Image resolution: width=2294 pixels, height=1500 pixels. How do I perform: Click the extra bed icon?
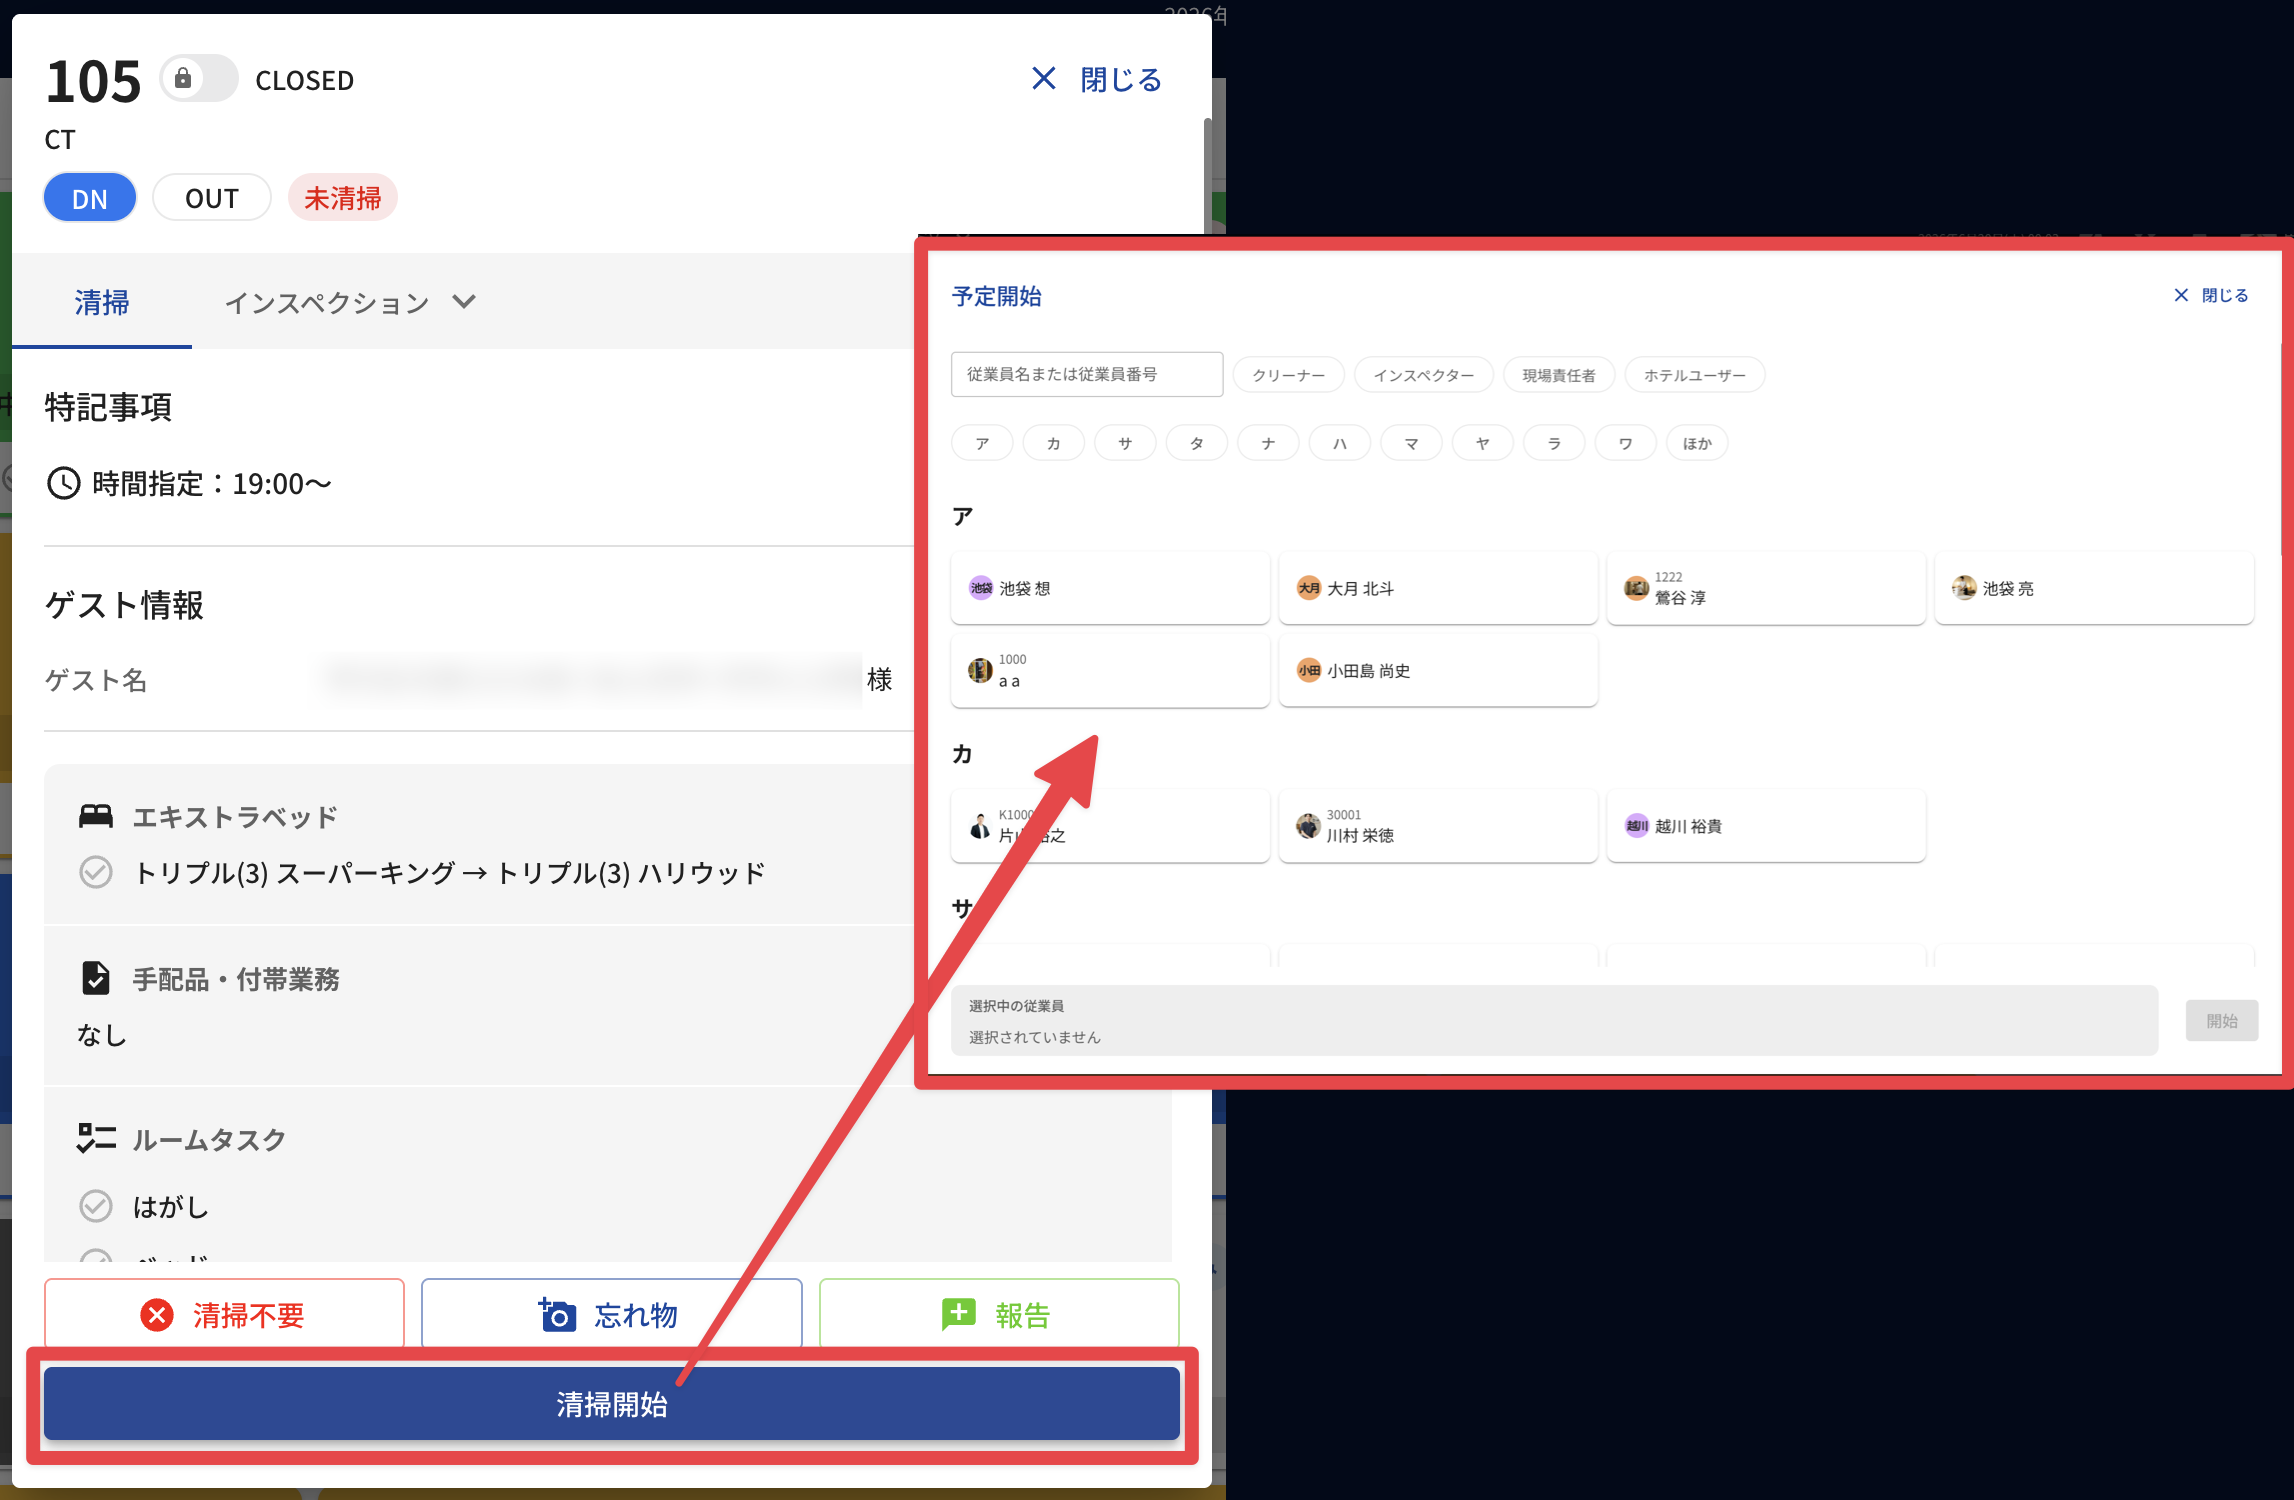point(96,817)
